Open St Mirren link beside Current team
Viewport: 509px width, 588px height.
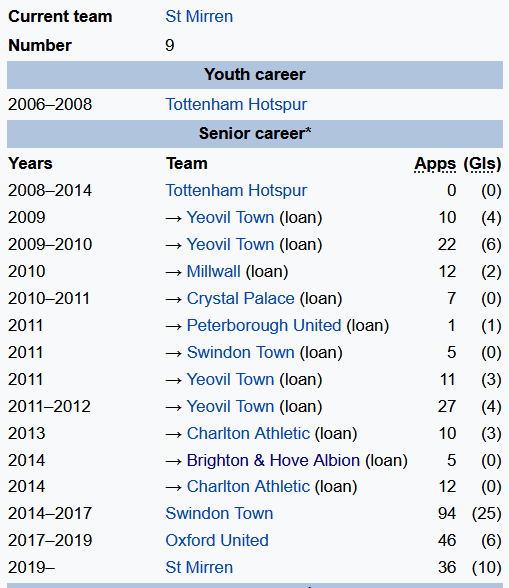(x=199, y=16)
